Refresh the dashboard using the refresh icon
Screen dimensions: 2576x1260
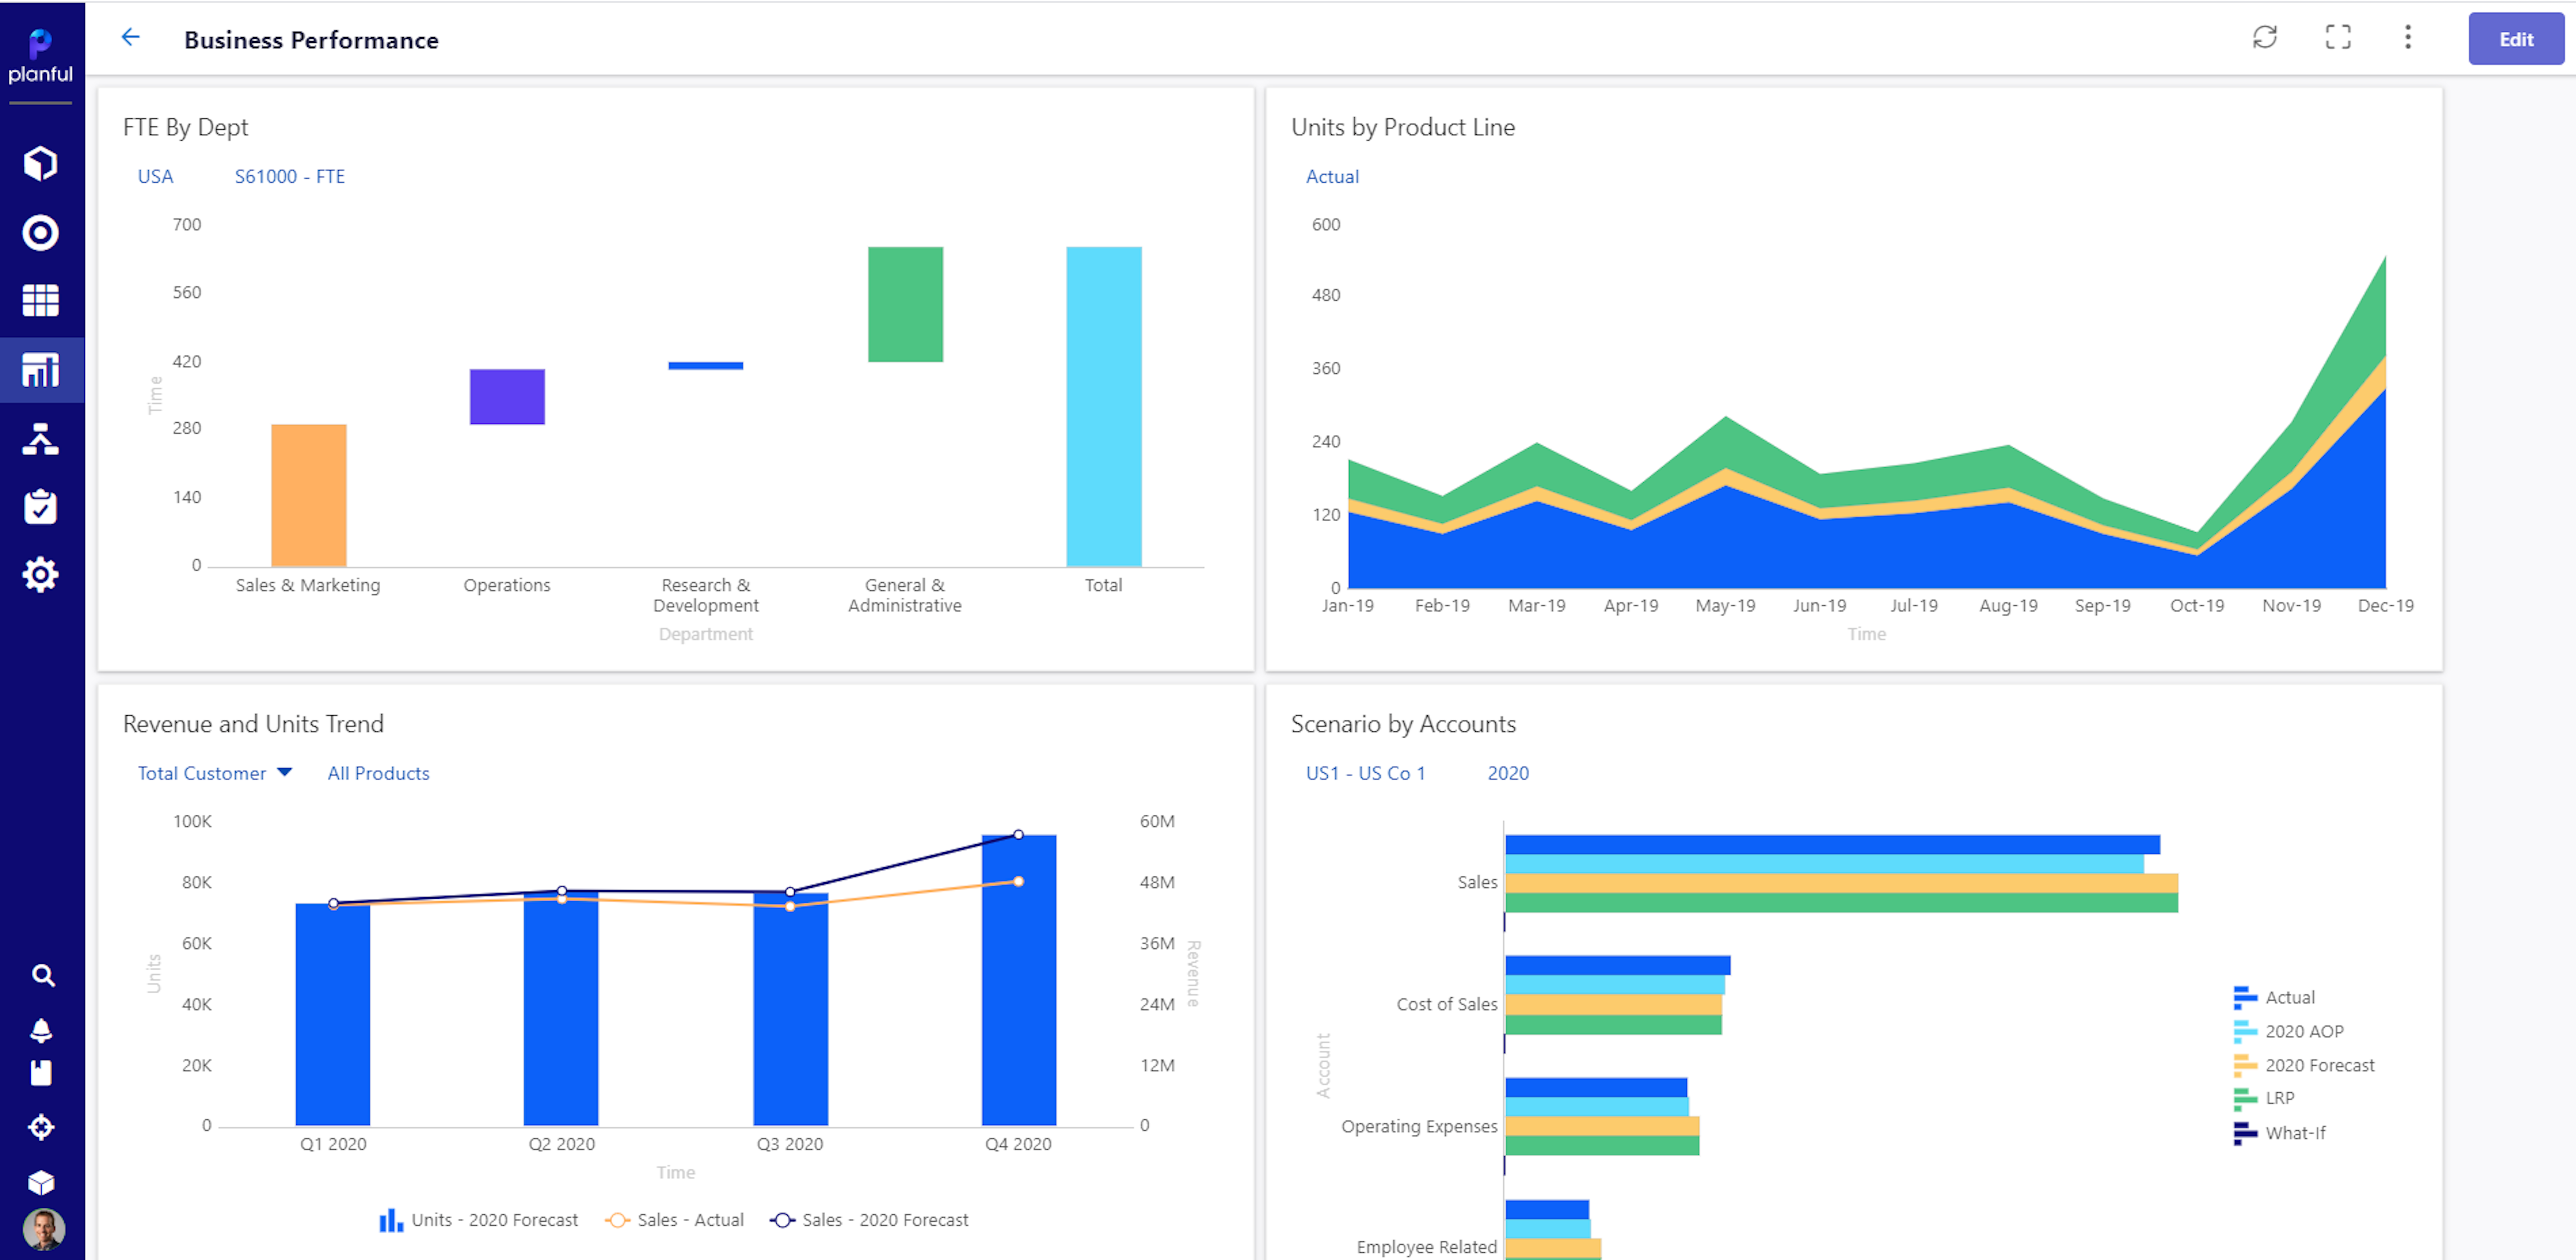[x=2266, y=38]
